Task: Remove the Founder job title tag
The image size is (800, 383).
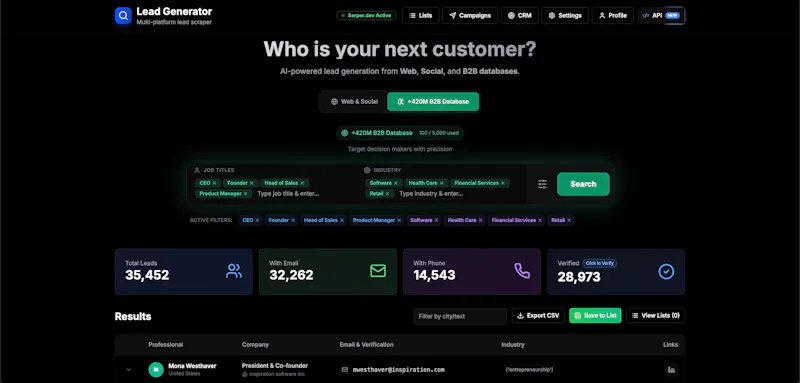Action: pos(251,183)
